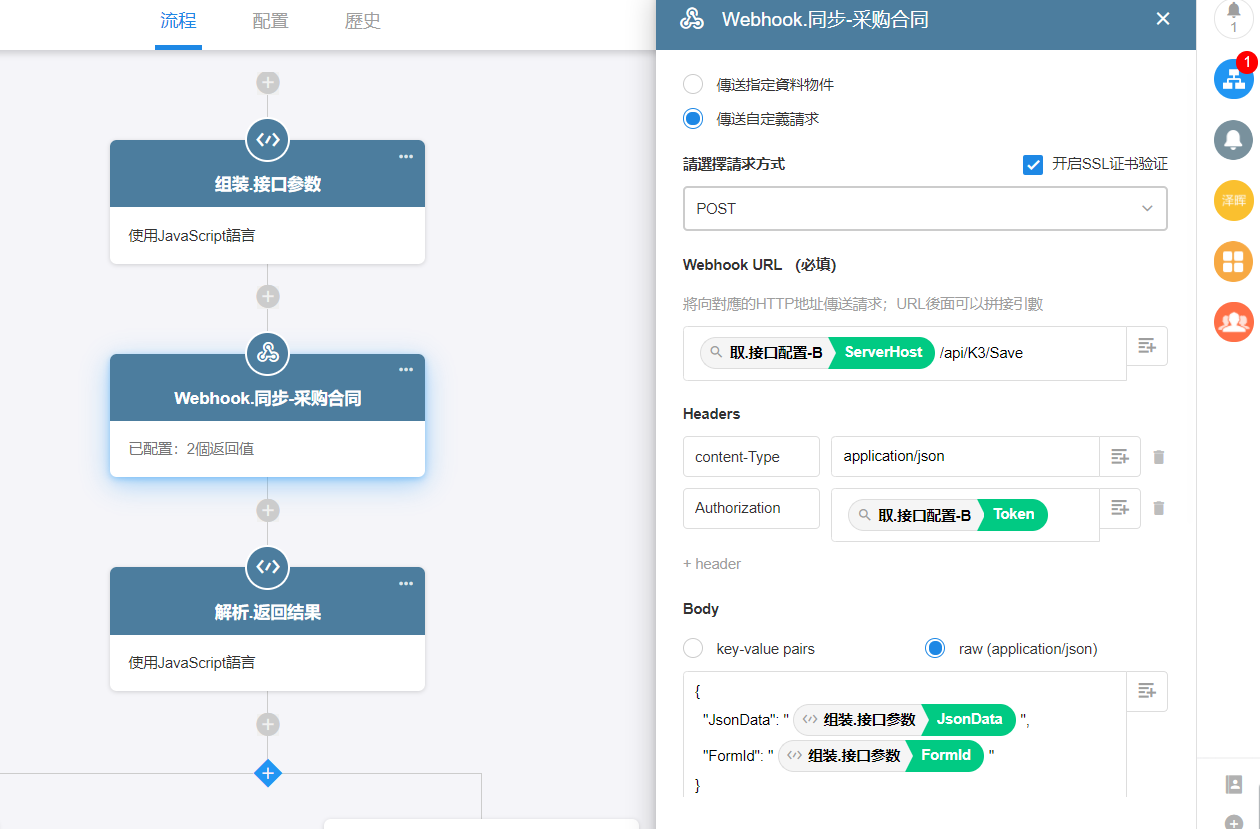This screenshot has height=829, width=1260.
Task: Open the red contacts group icon
Action: point(1233,321)
